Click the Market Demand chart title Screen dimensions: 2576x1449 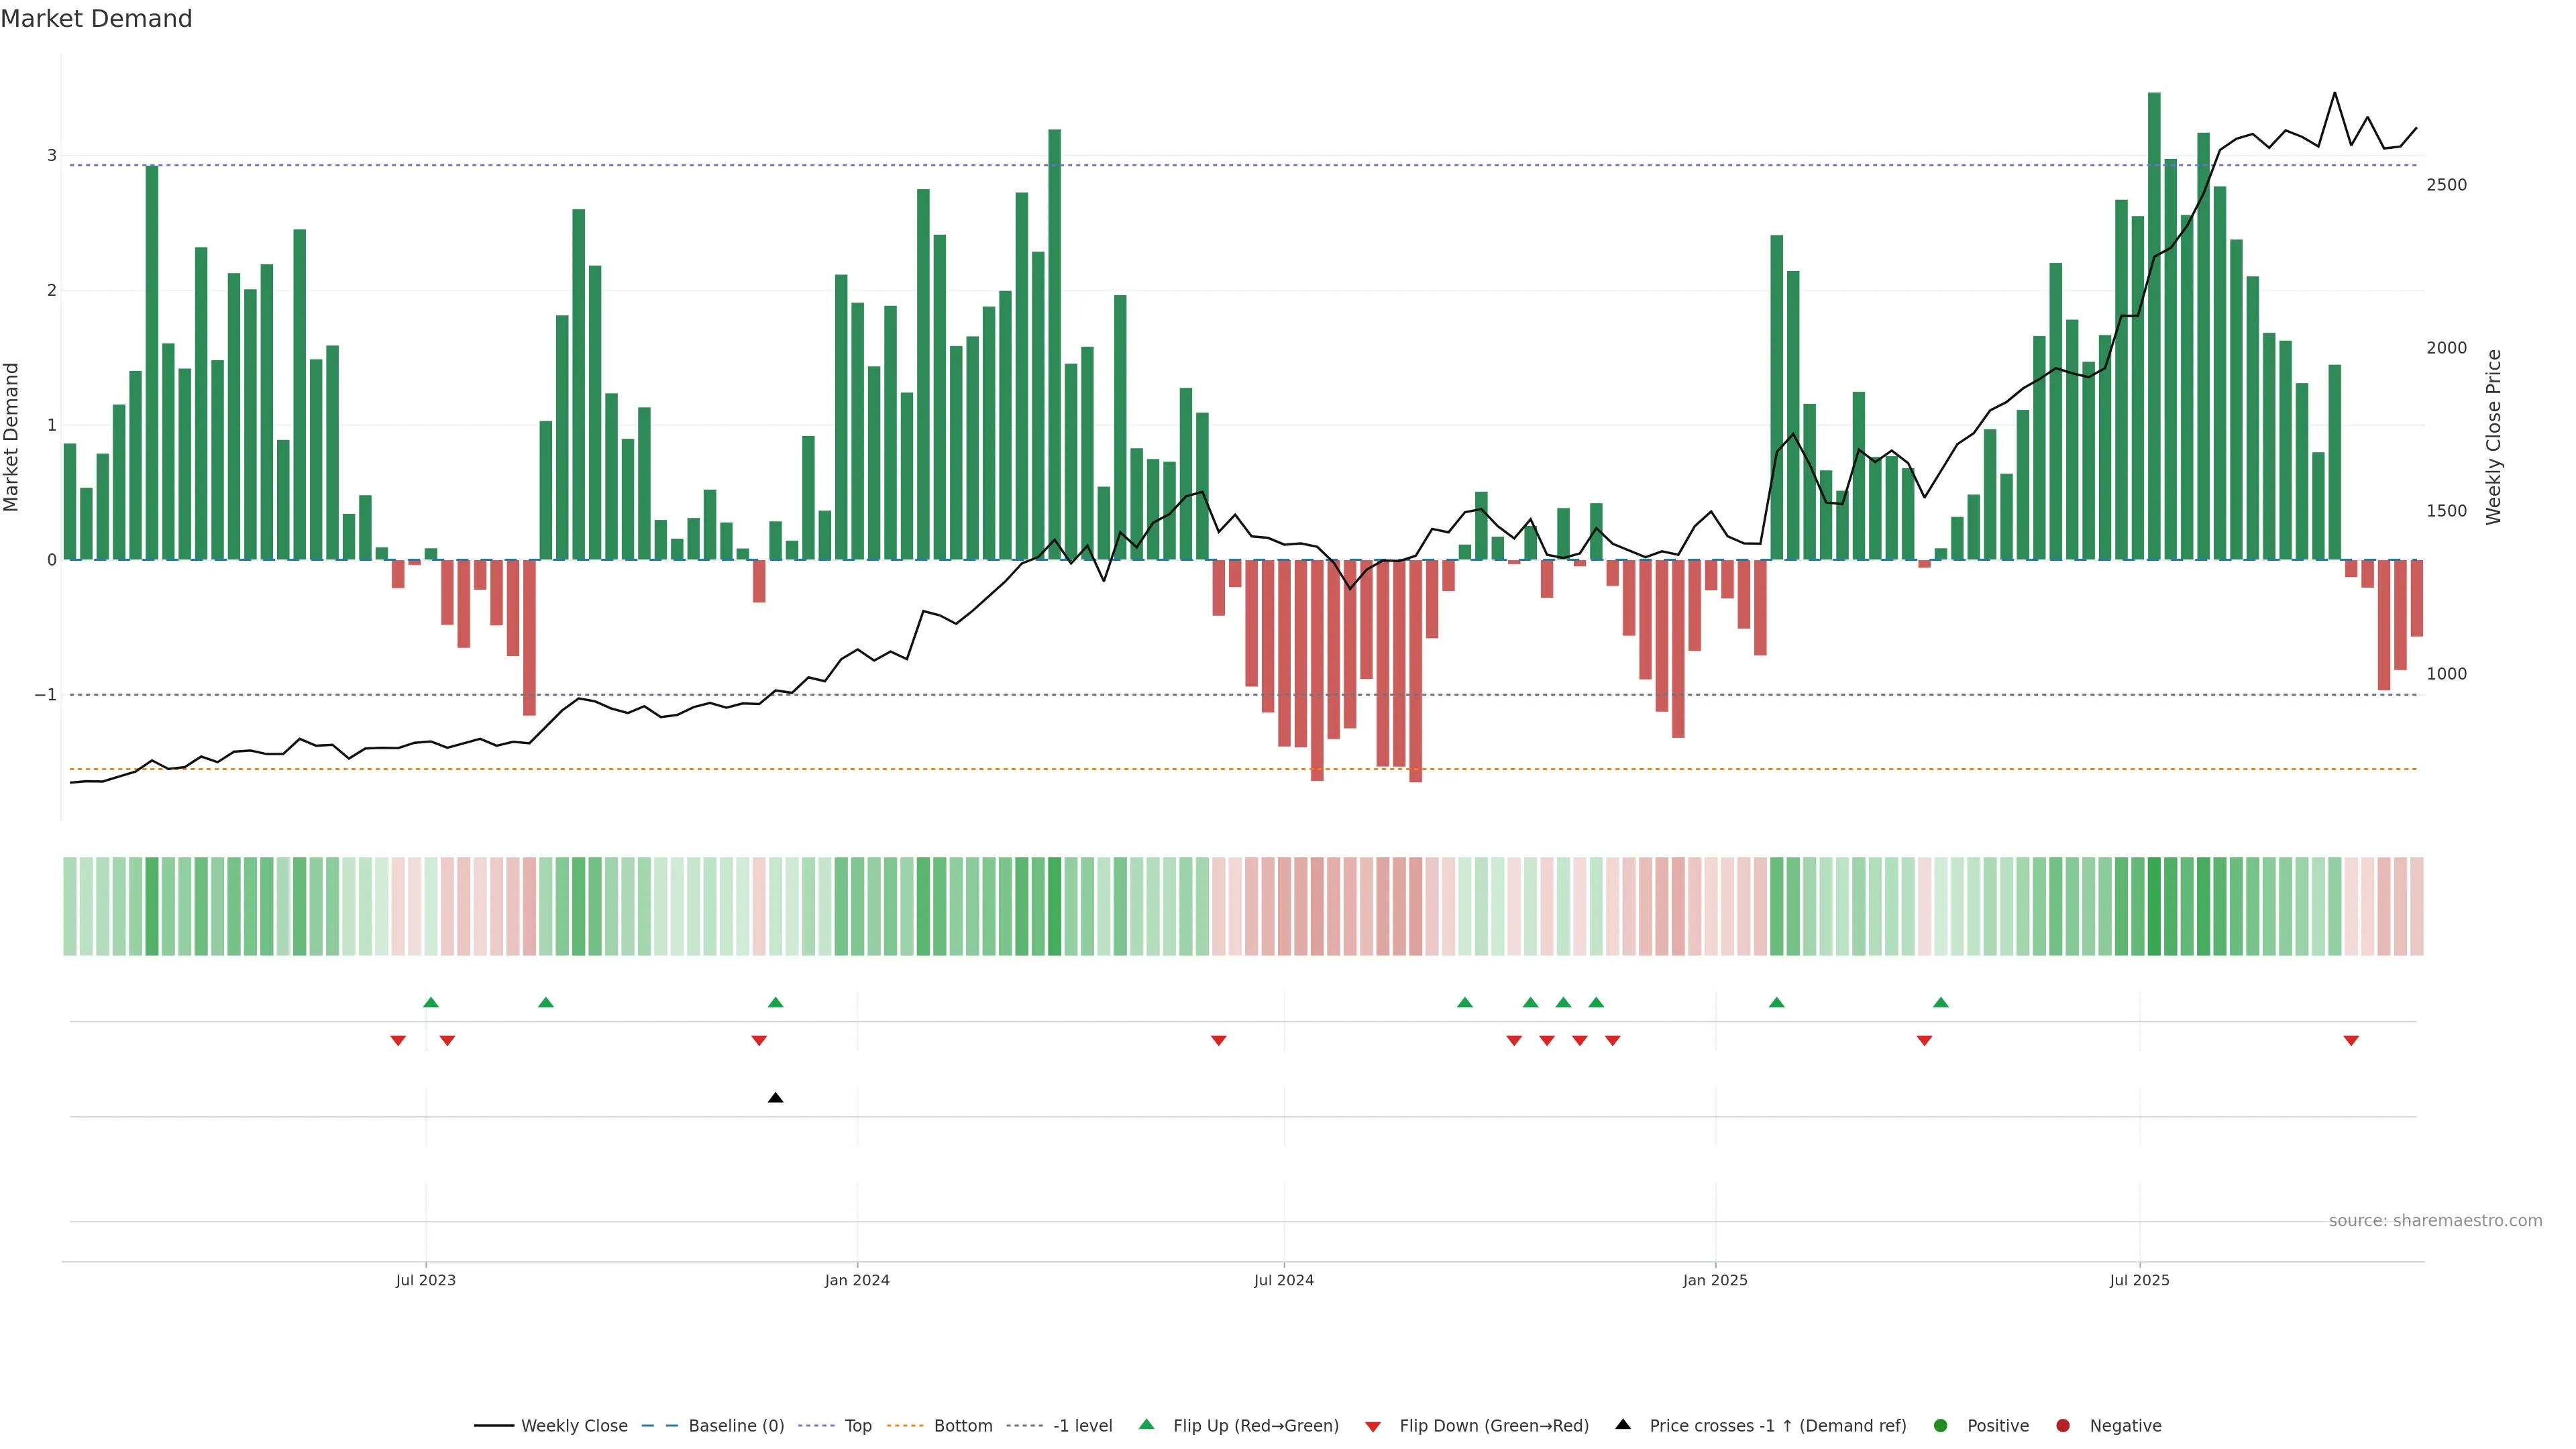pos(96,19)
